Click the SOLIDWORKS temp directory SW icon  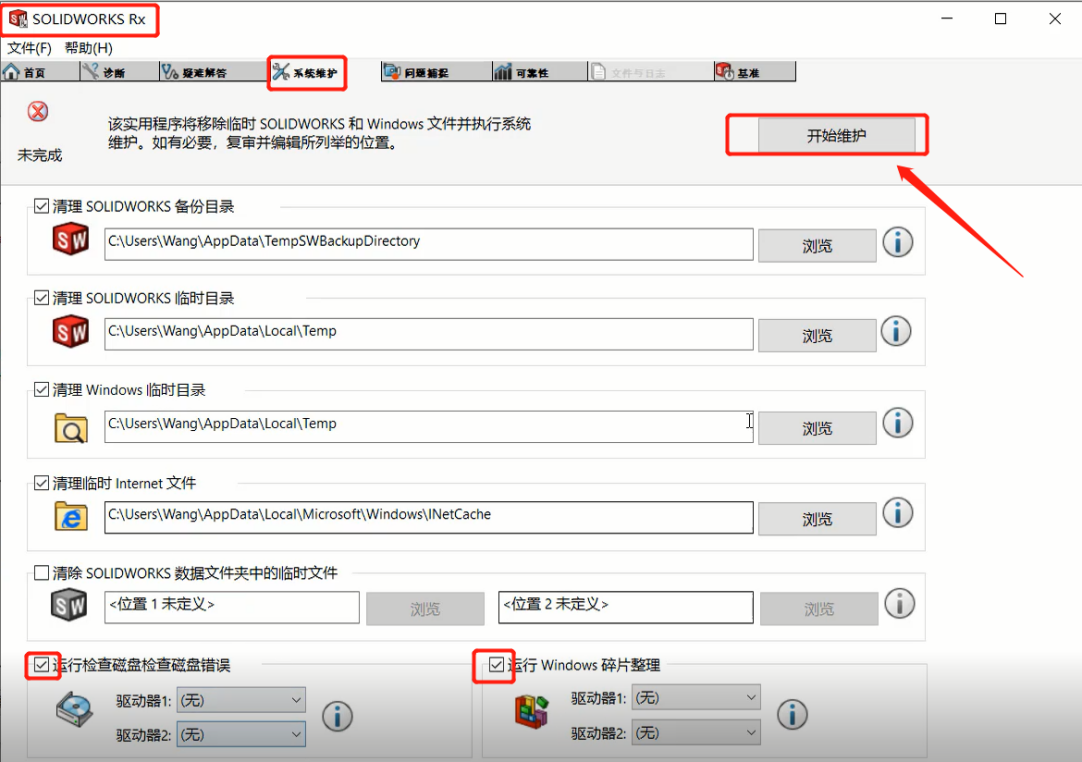tap(70, 330)
